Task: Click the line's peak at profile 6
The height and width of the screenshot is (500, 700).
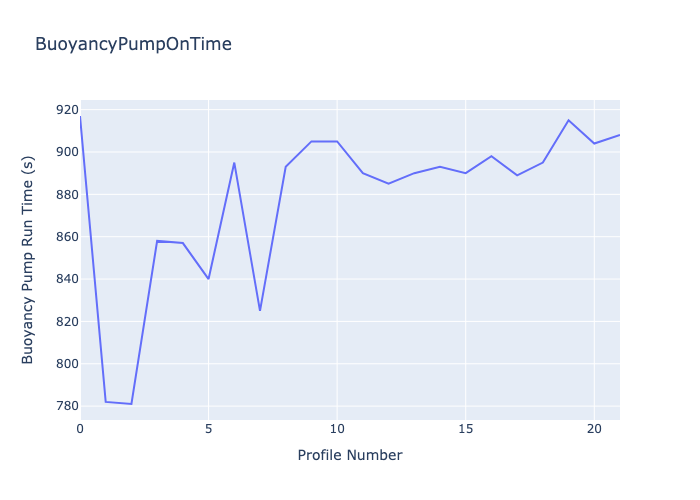Action: pyautogui.click(x=234, y=163)
